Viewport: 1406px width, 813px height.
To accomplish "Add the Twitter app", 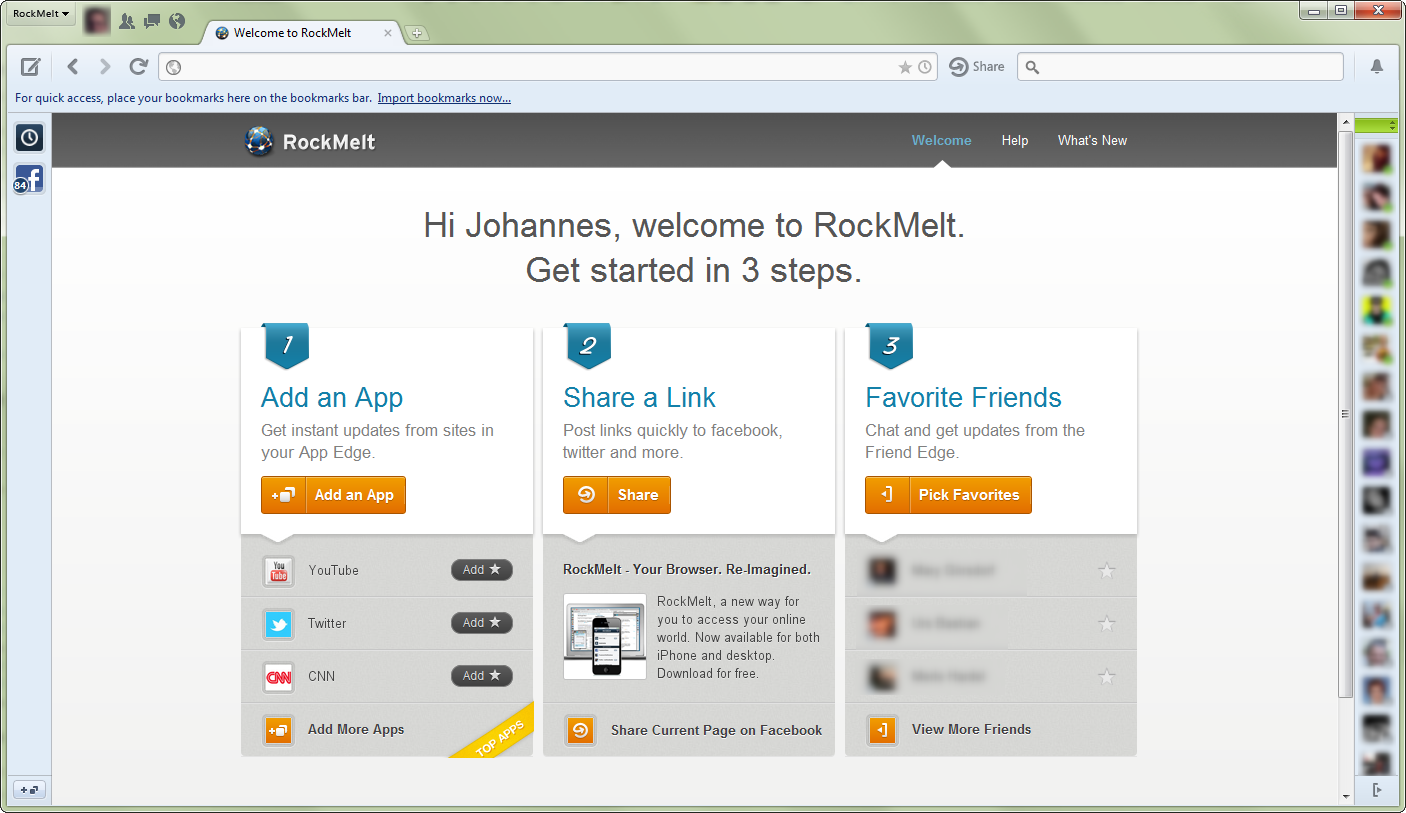I will pos(482,623).
